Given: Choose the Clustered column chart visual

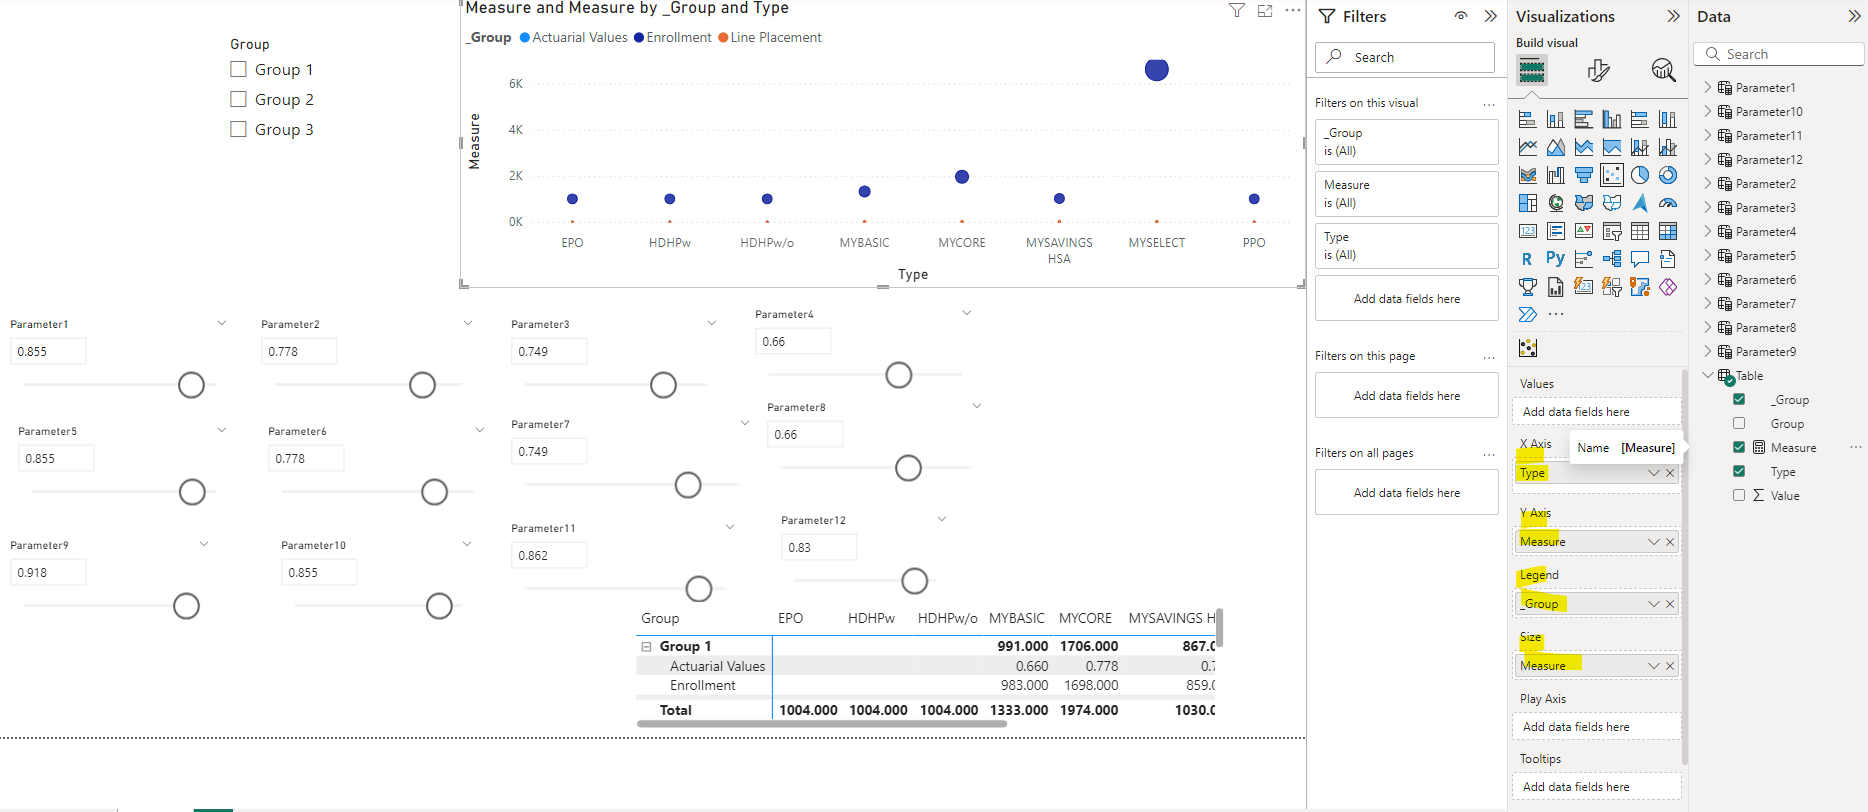Looking at the screenshot, I should point(1612,120).
